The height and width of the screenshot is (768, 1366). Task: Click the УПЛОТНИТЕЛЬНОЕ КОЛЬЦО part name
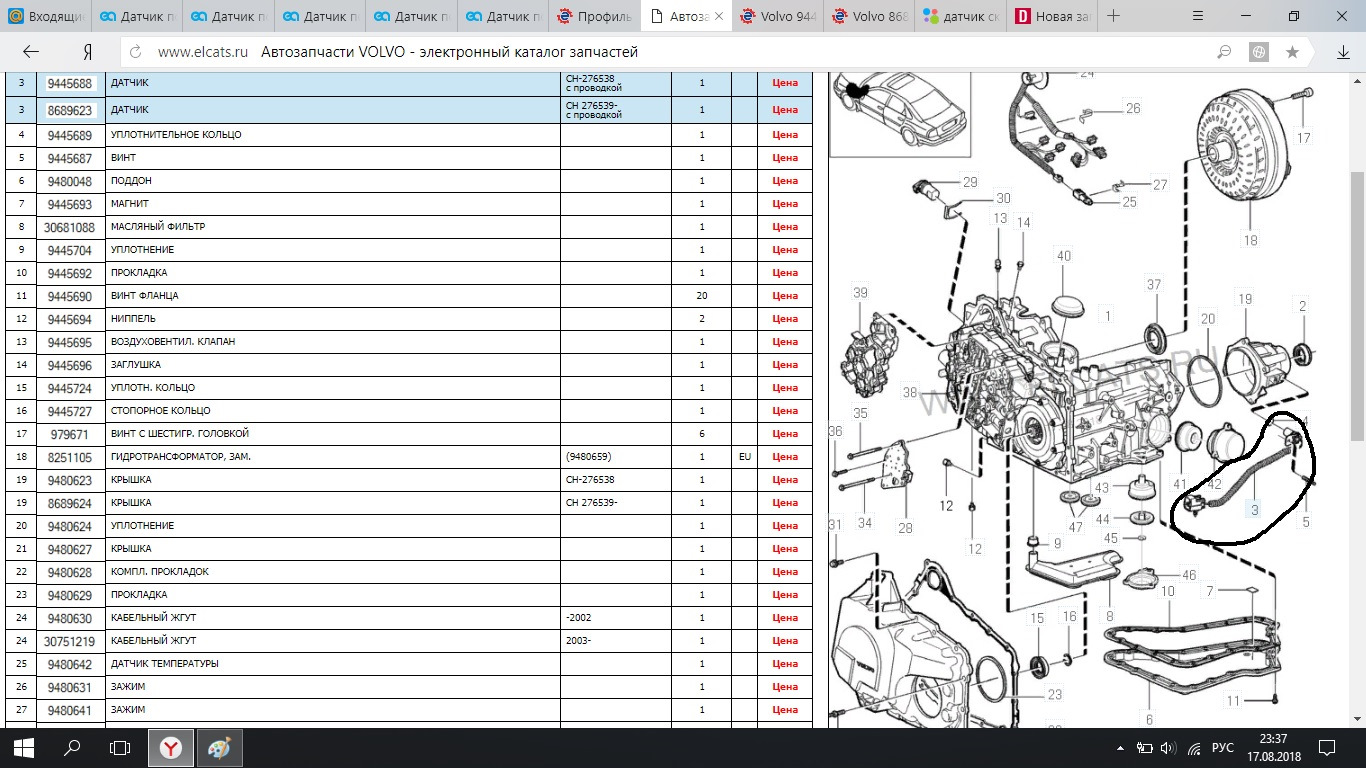[x=176, y=135]
